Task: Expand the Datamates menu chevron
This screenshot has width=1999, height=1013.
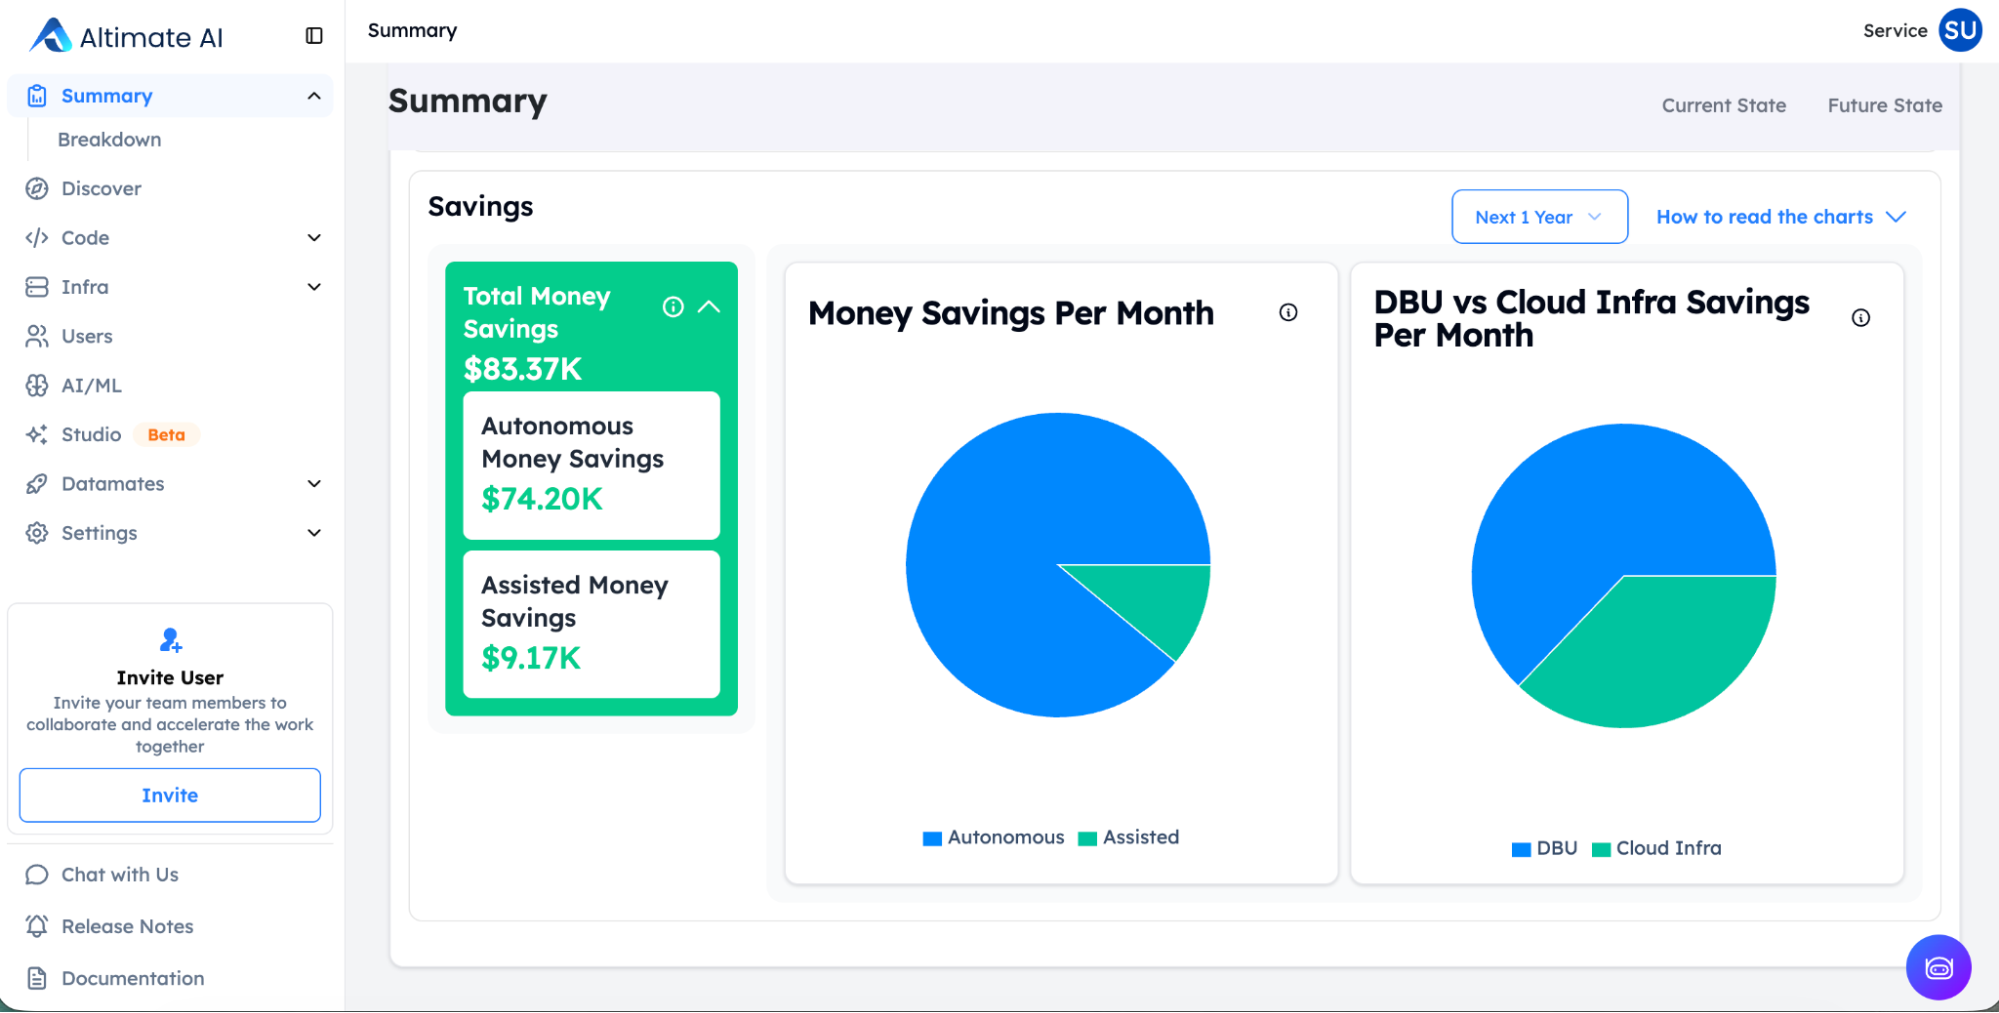Action: (314, 484)
